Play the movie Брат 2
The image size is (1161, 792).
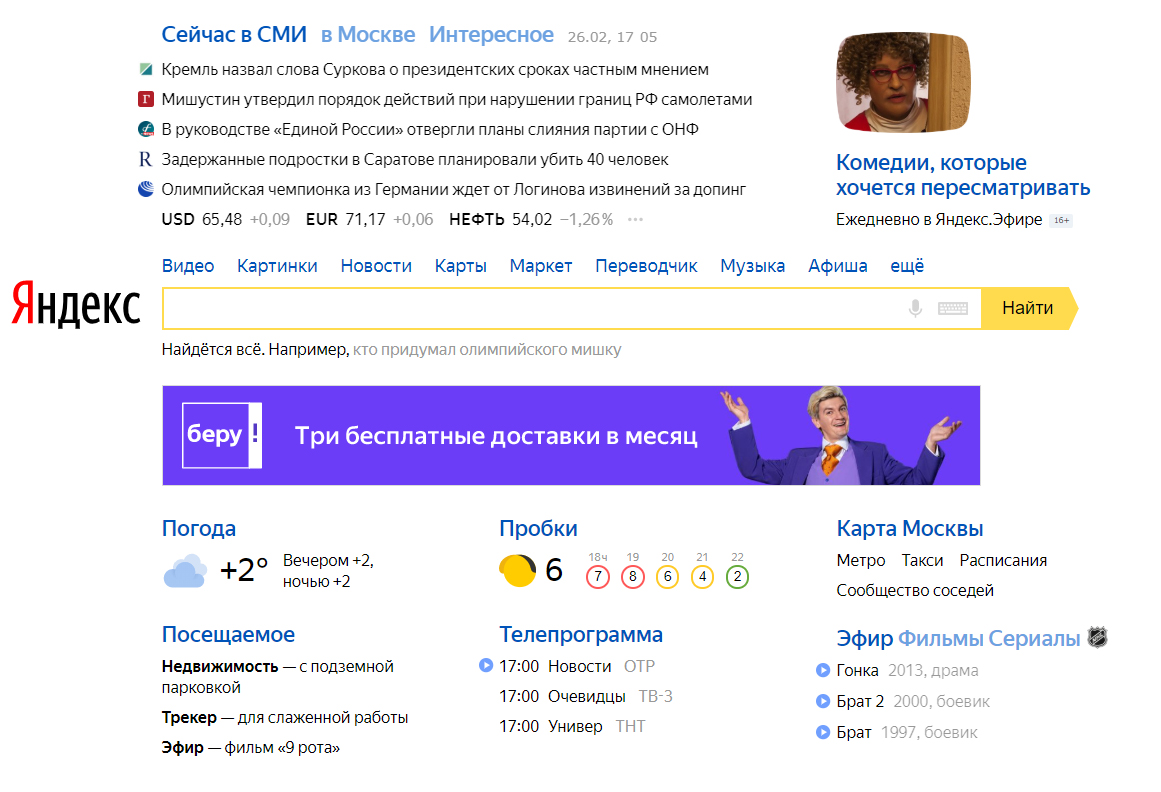[823, 701]
